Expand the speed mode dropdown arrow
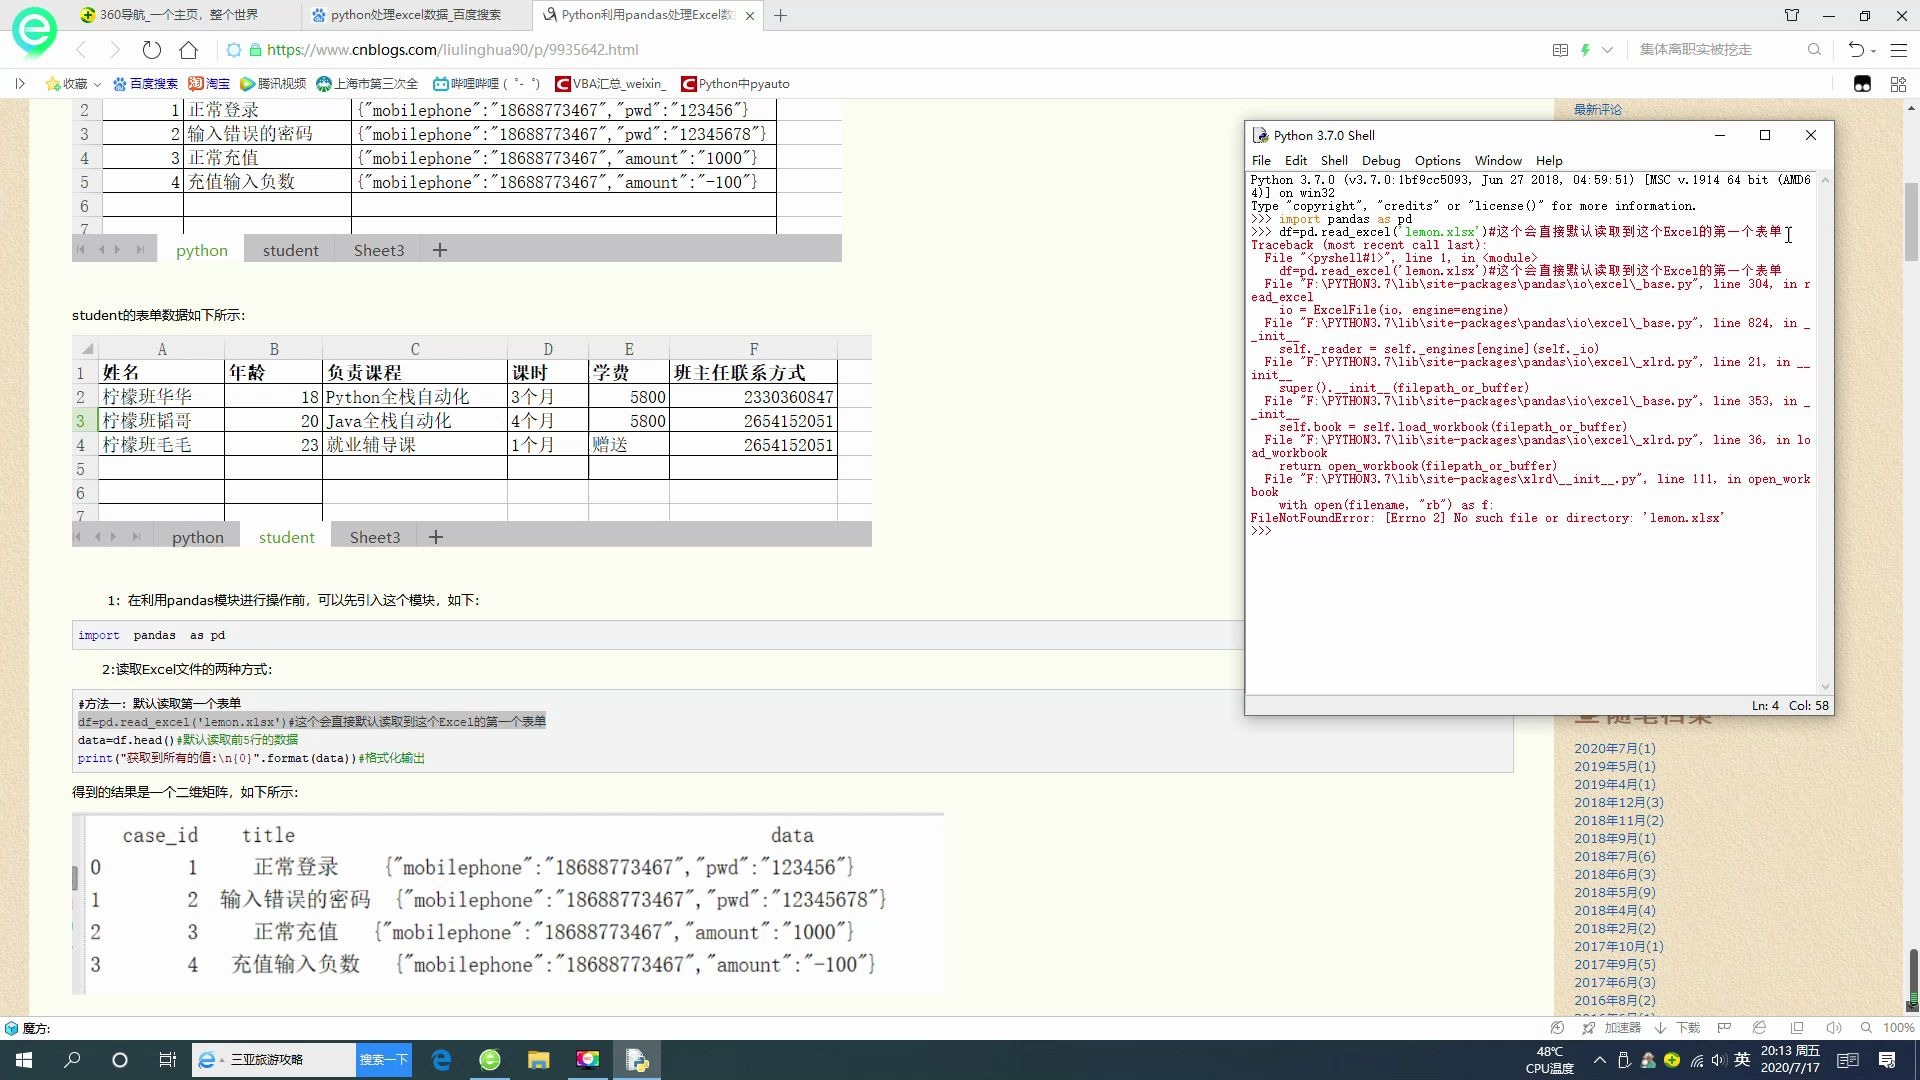Image resolution: width=1920 pixels, height=1080 pixels. (1607, 50)
